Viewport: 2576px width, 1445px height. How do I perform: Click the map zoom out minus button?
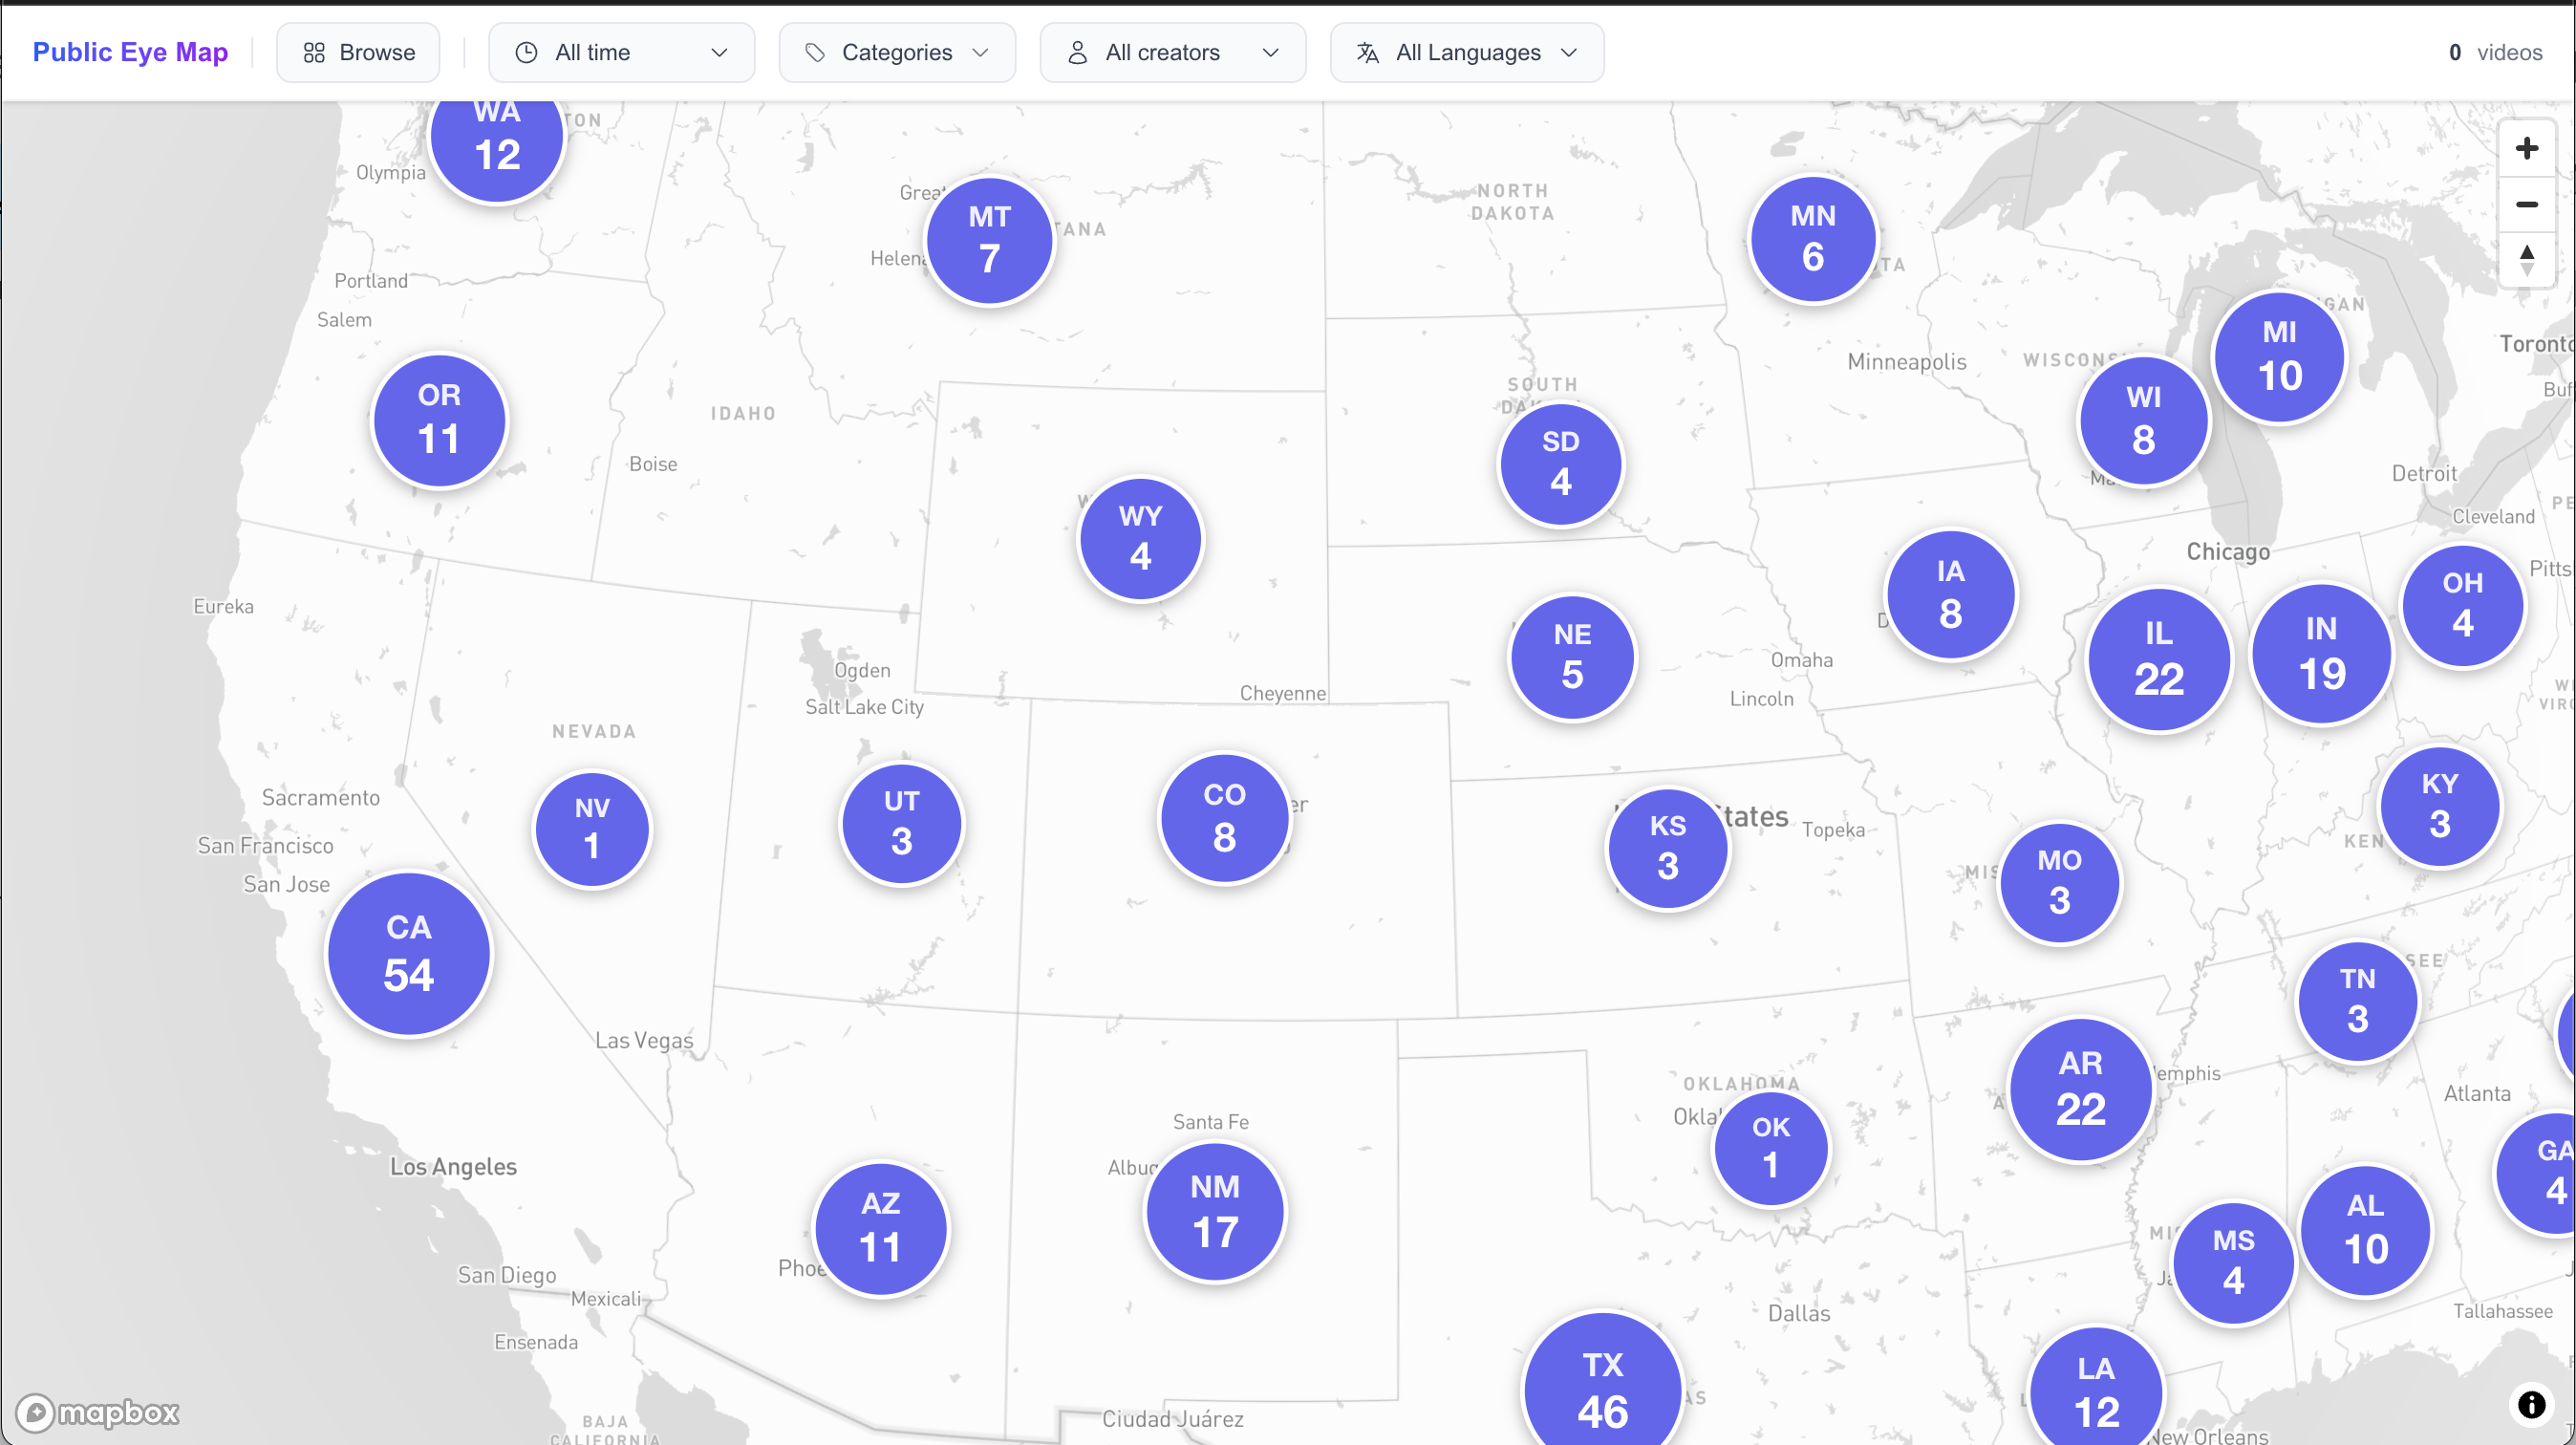click(2526, 205)
